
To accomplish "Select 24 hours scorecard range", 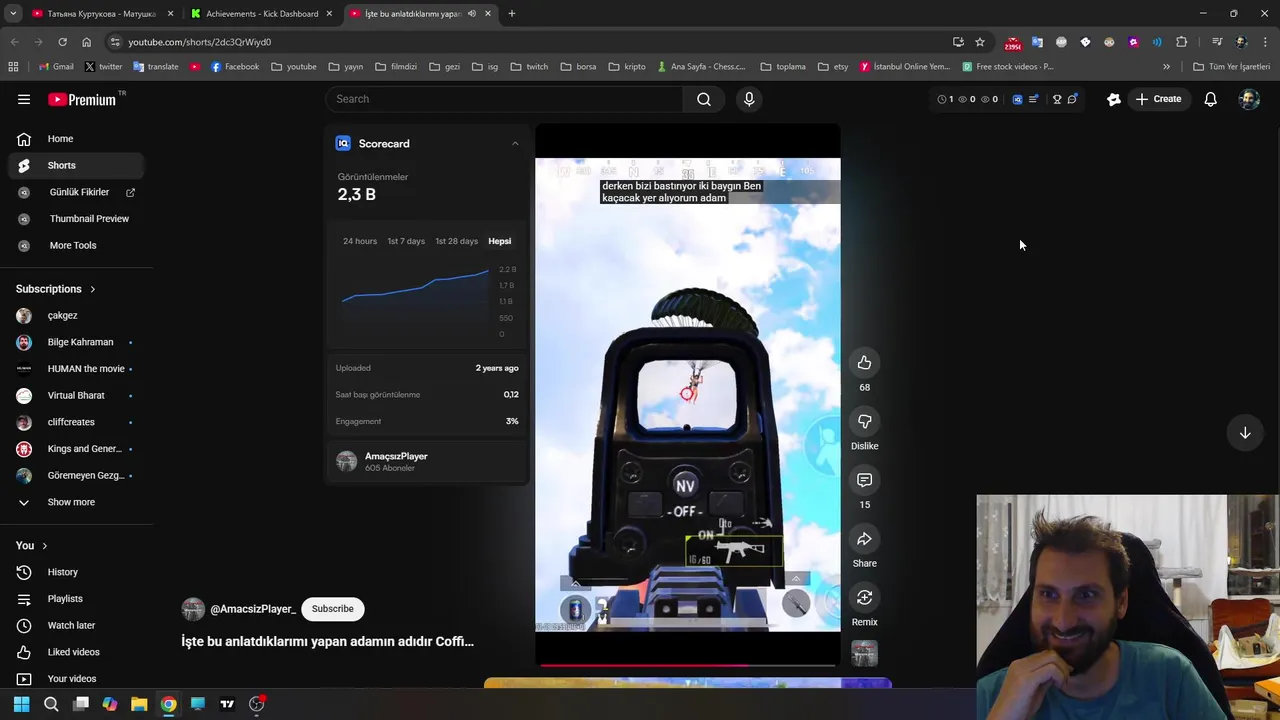I will point(360,241).
